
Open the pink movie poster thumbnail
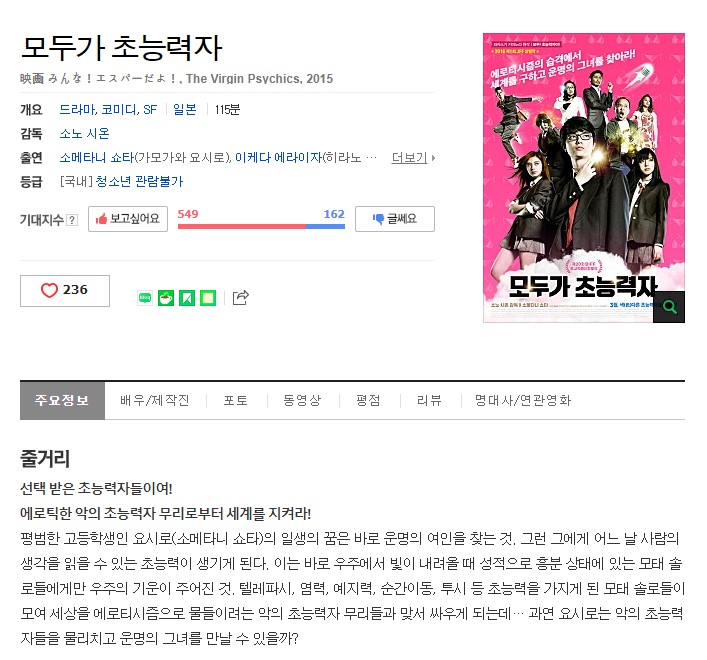pos(583,178)
